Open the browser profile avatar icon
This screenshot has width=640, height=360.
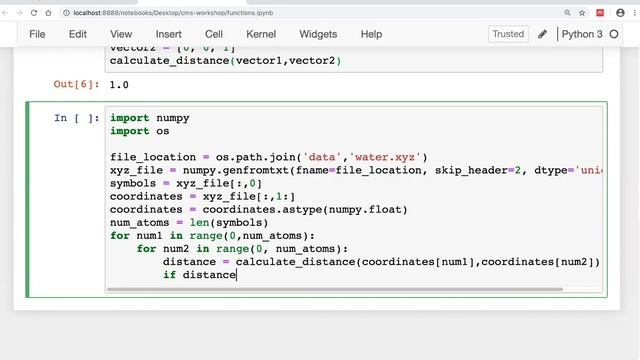(620, 13)
